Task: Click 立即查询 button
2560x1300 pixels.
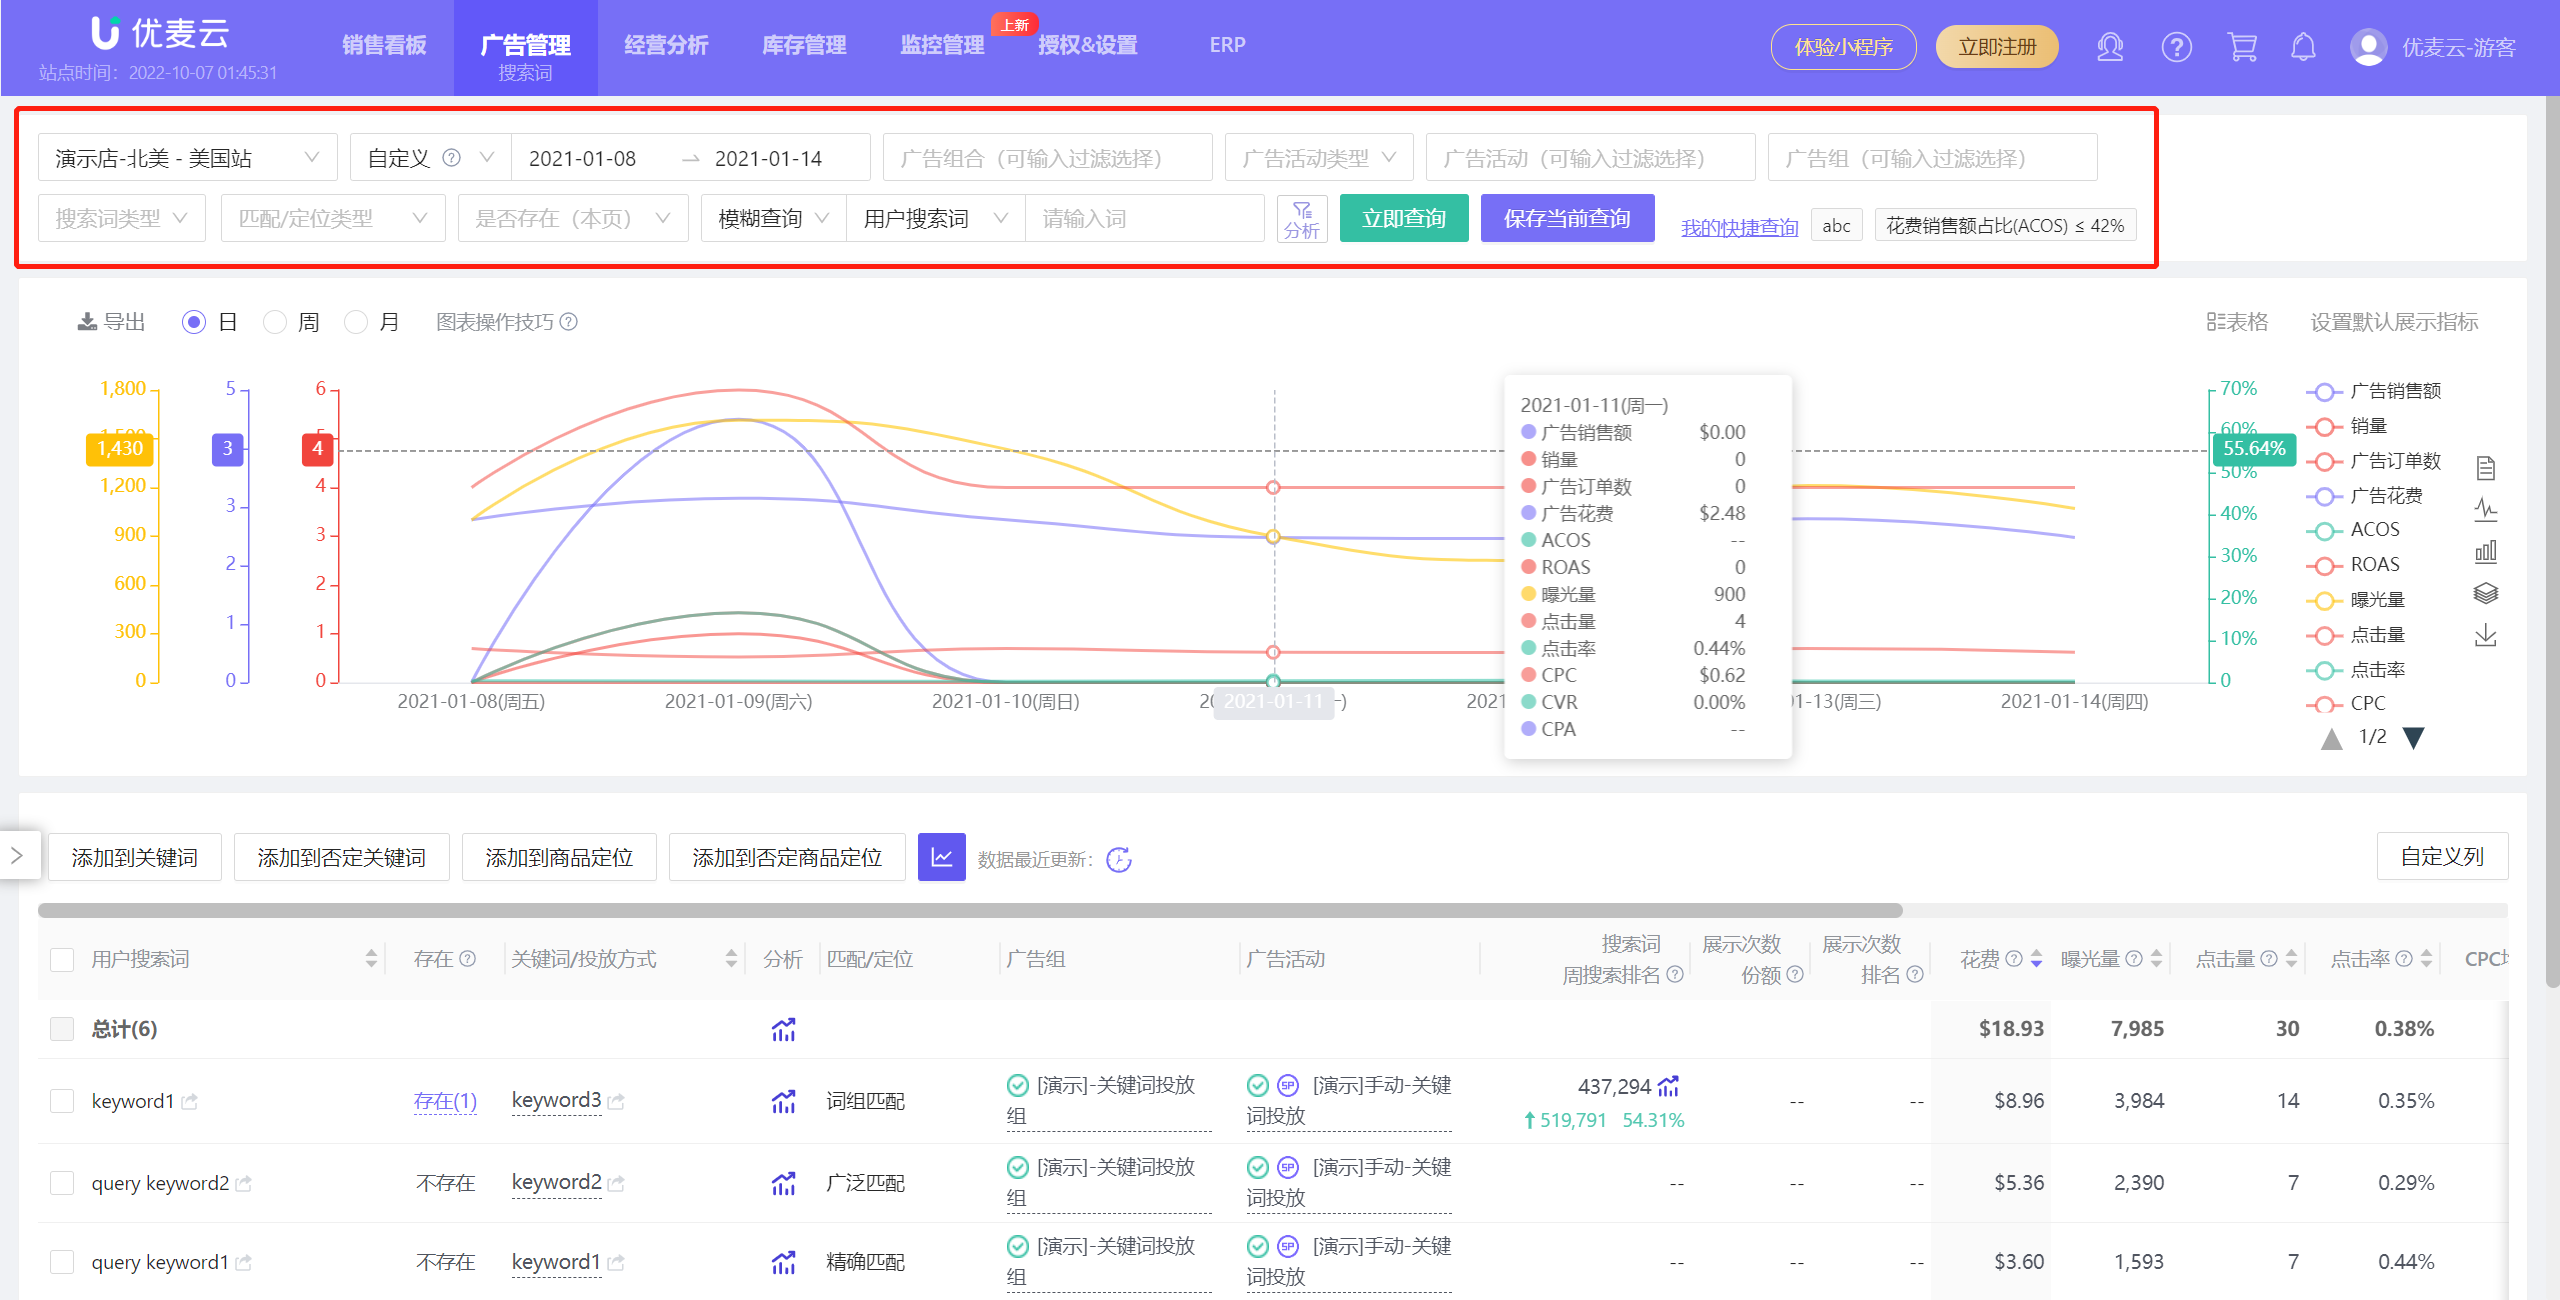Action: pos(1404,218)
